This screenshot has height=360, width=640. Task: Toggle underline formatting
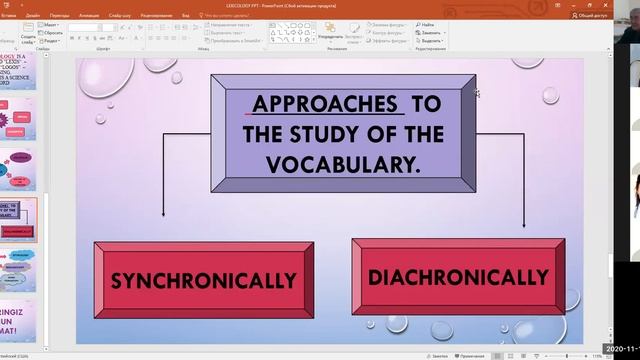pyautogui.click(x=87, y=38)
